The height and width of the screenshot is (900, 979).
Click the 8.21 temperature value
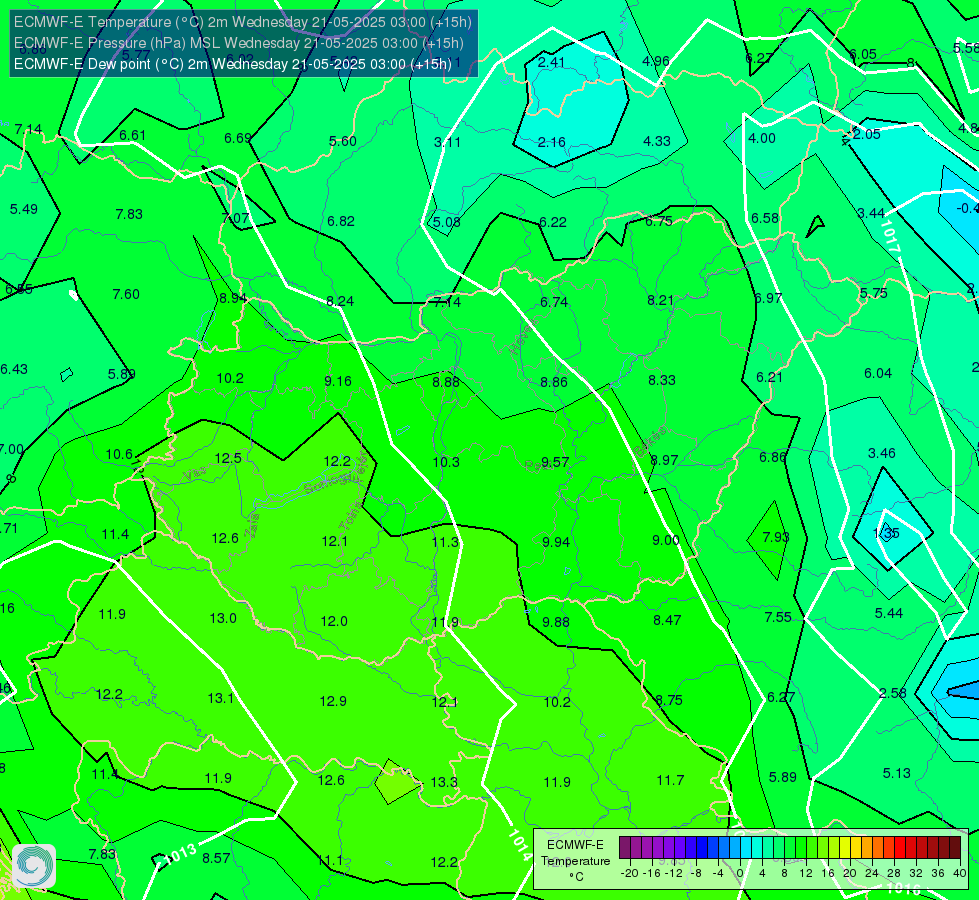click(x=661, y=301)
